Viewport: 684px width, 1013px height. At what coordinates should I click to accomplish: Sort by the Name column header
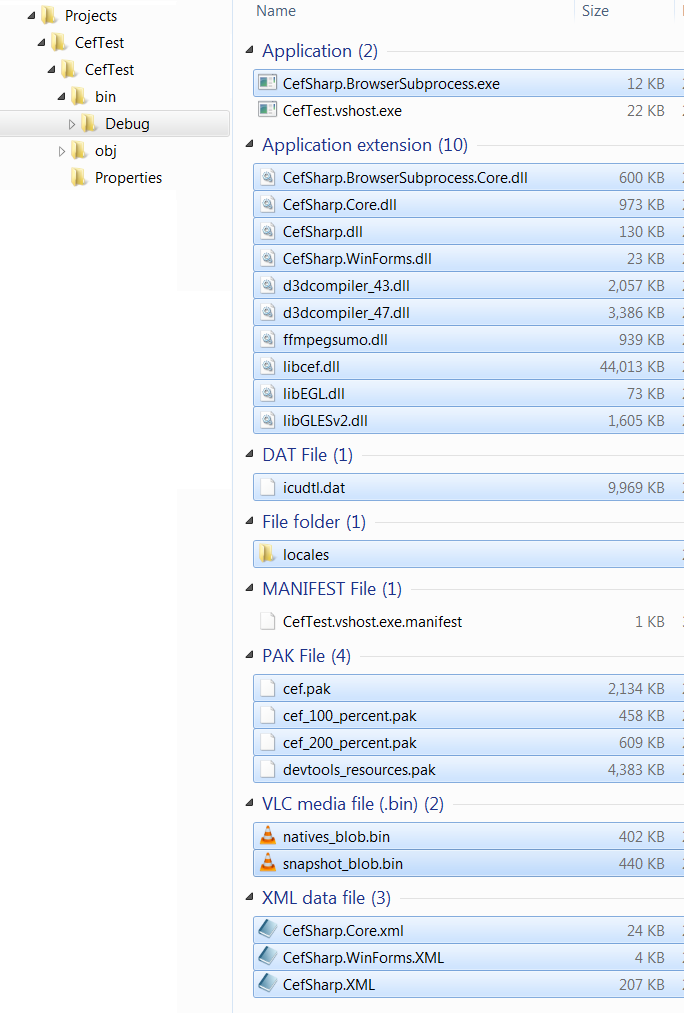coord(276,11)
